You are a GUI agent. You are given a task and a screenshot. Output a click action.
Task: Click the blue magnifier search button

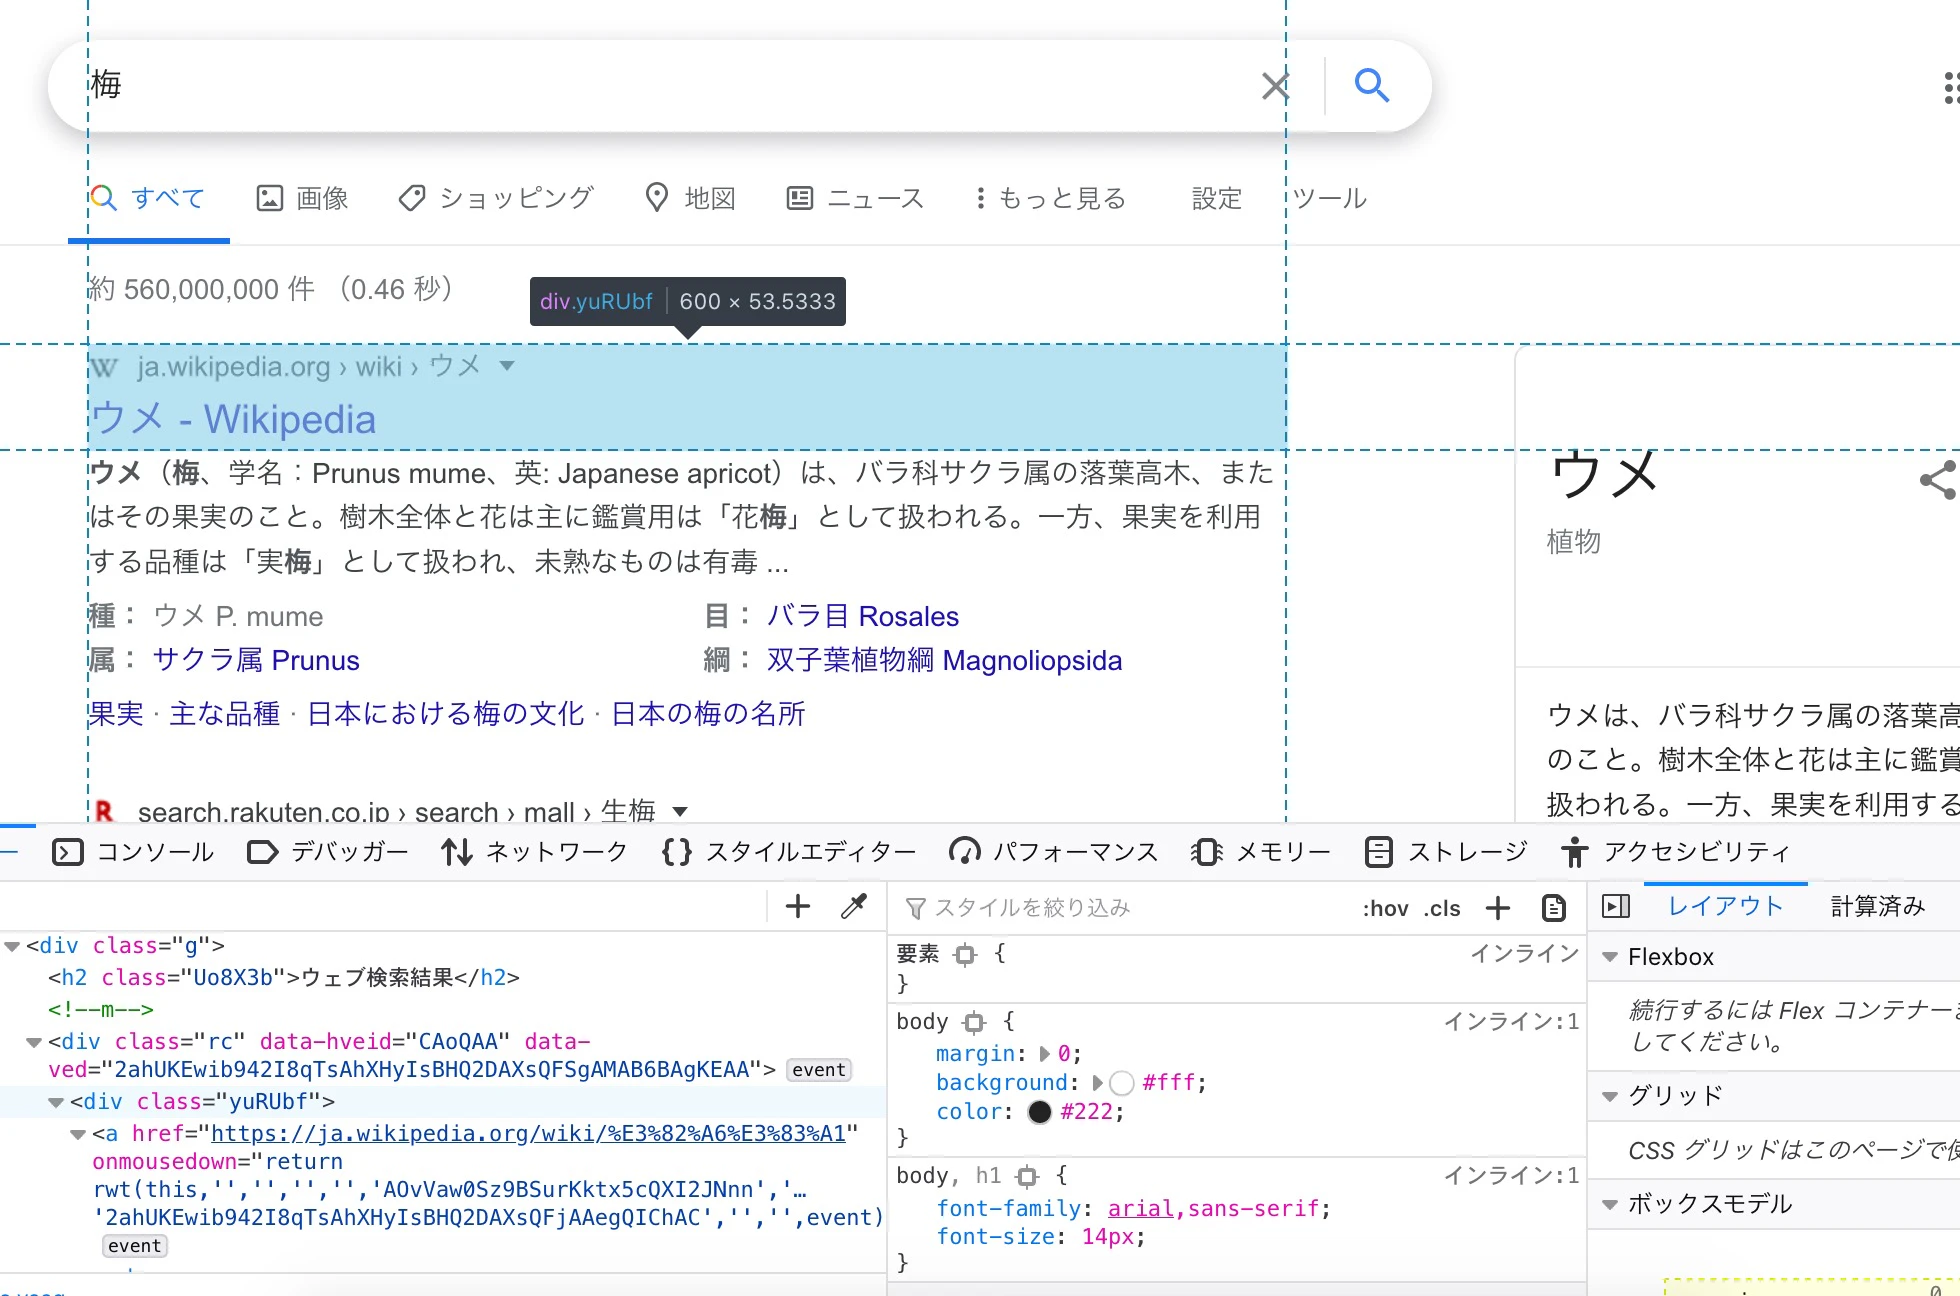[x=1372, y=86]
